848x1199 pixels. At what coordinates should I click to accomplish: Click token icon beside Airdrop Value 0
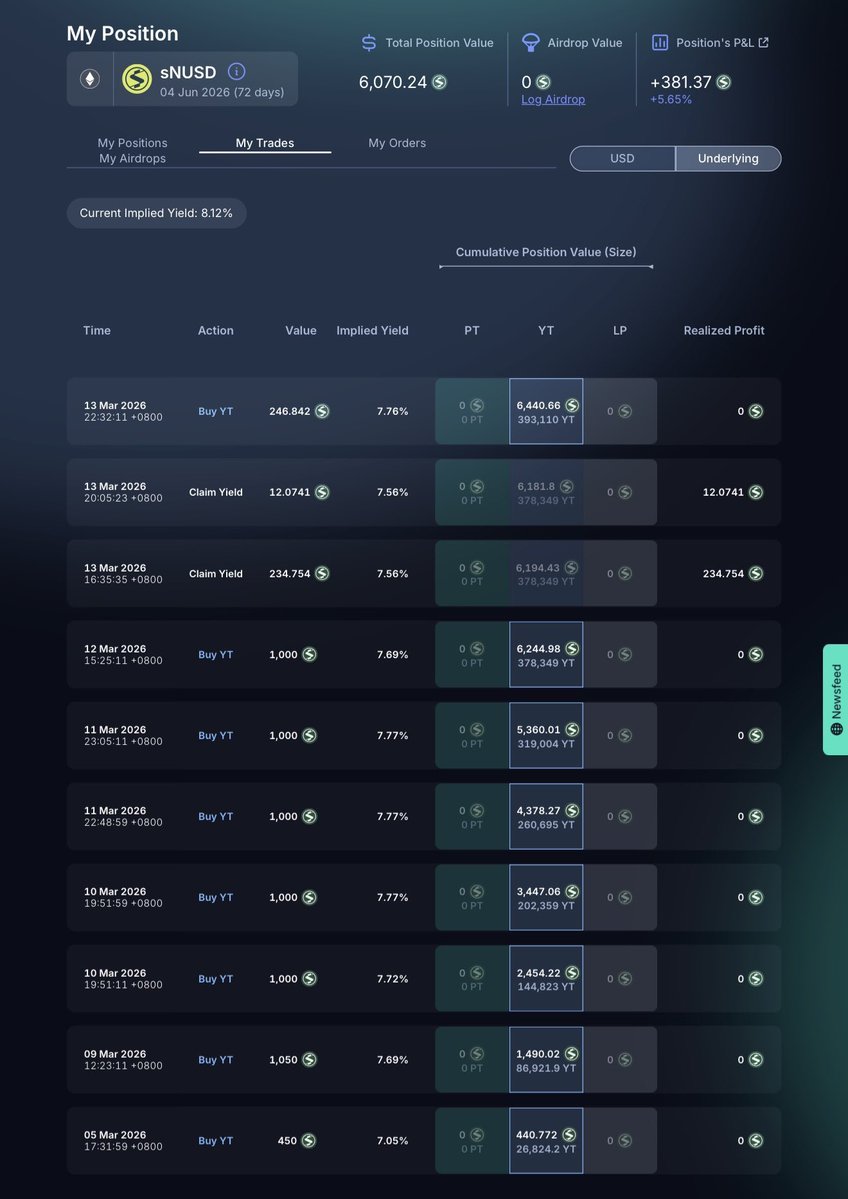pyautogui.click(x=543, y=83)
